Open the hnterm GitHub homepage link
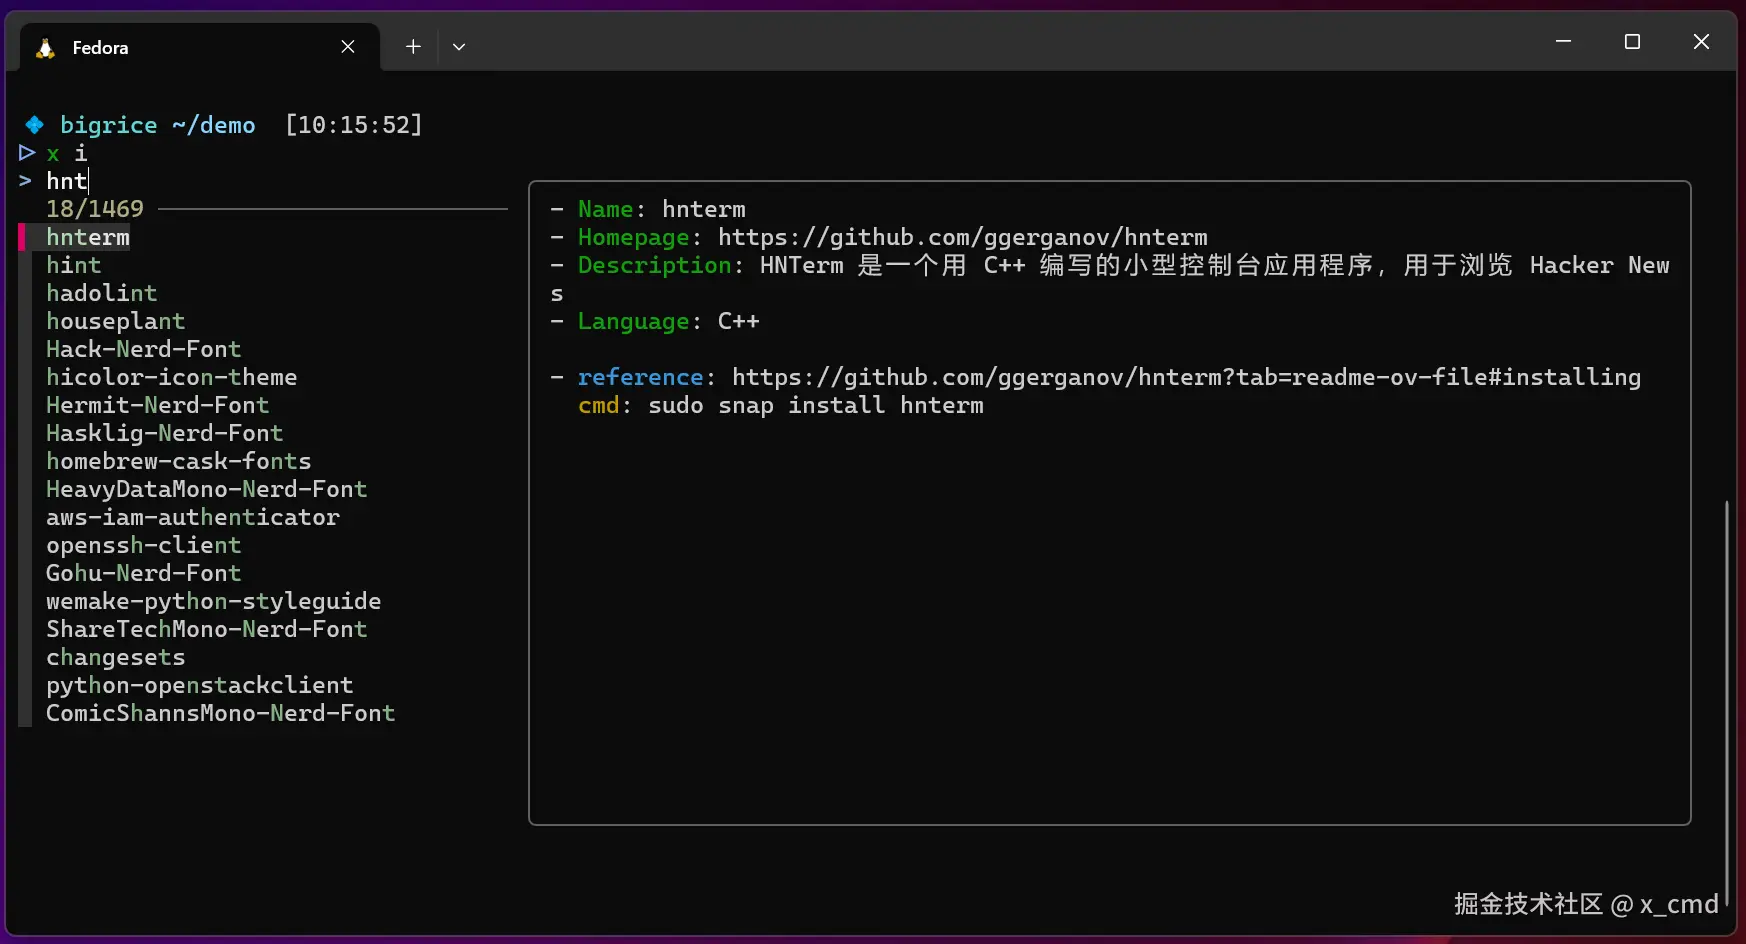Image resolution: width=1746 pixels, height=944 pixels. pos(962,237)
